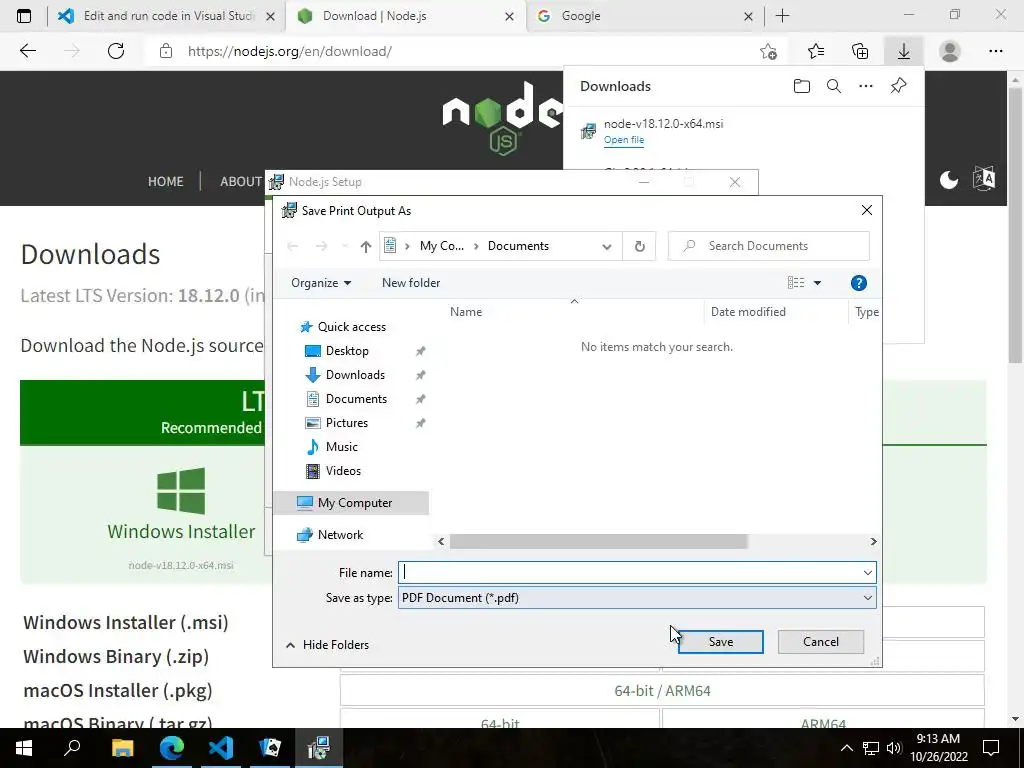
Task: Open the notification center icon
Action: [x=991, y=748]
